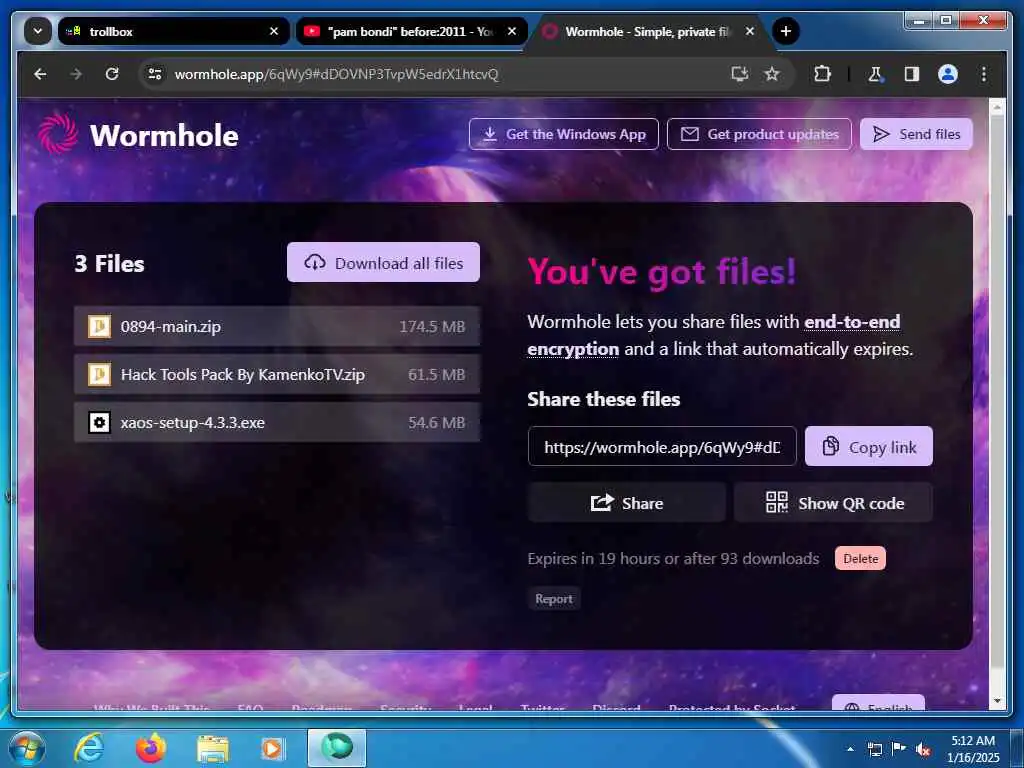Open a new browser tab

(786, 31)
